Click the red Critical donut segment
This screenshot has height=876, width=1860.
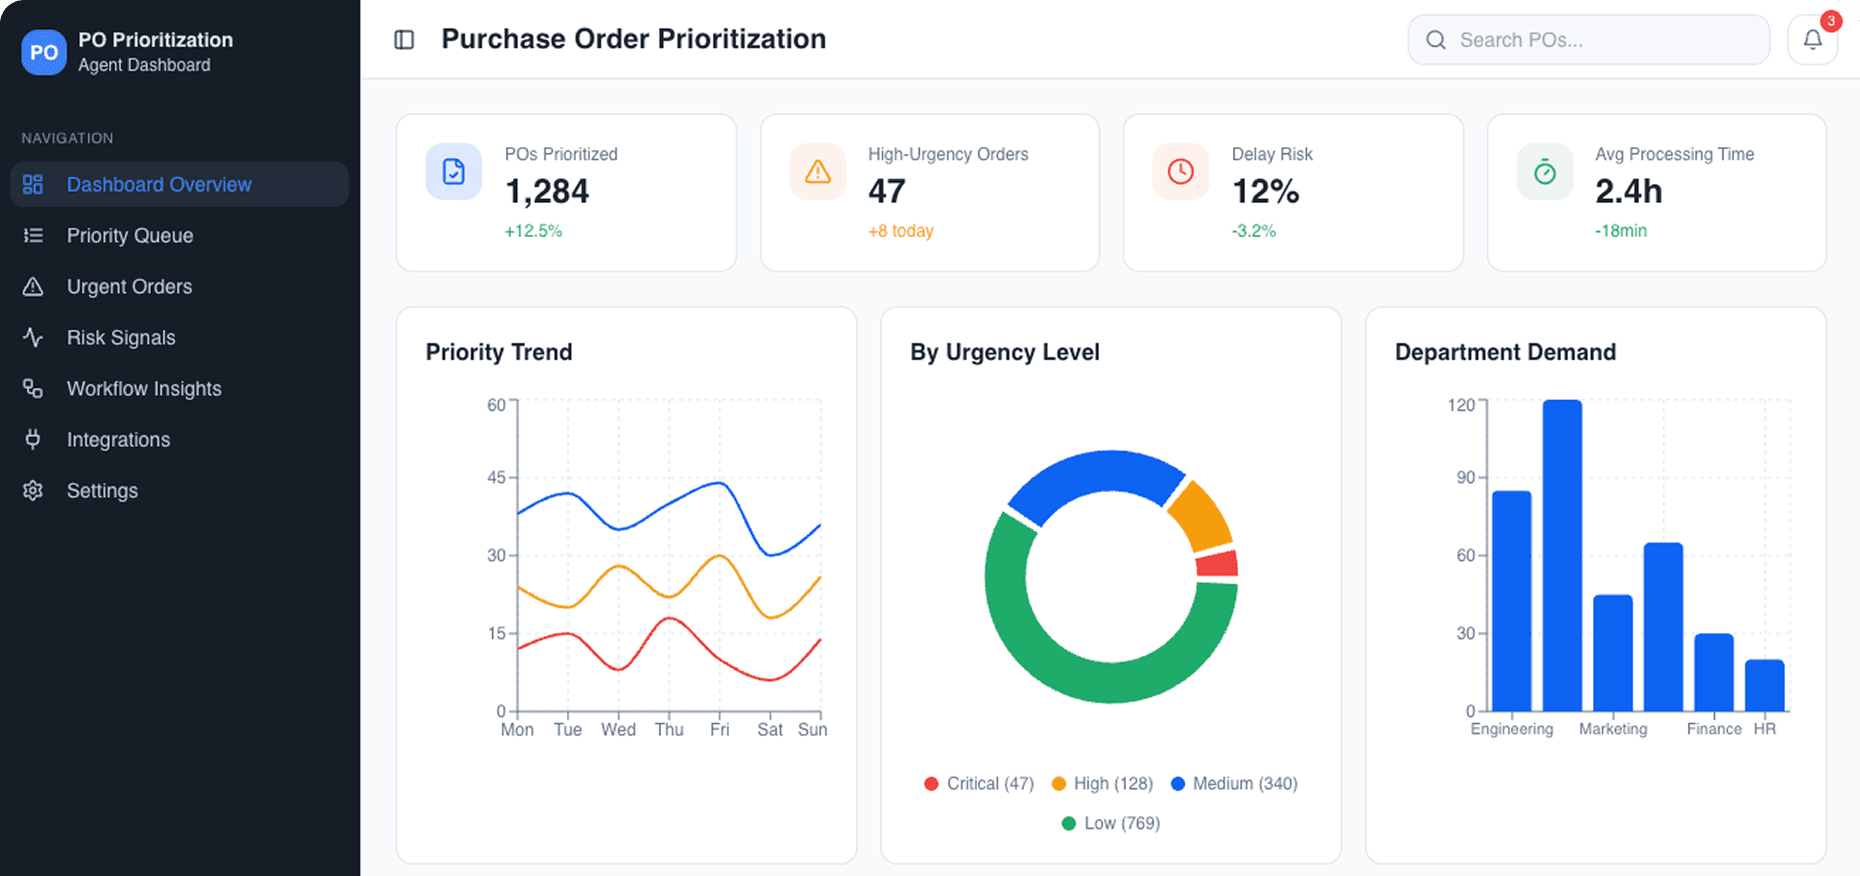(x=1218, y=564)
